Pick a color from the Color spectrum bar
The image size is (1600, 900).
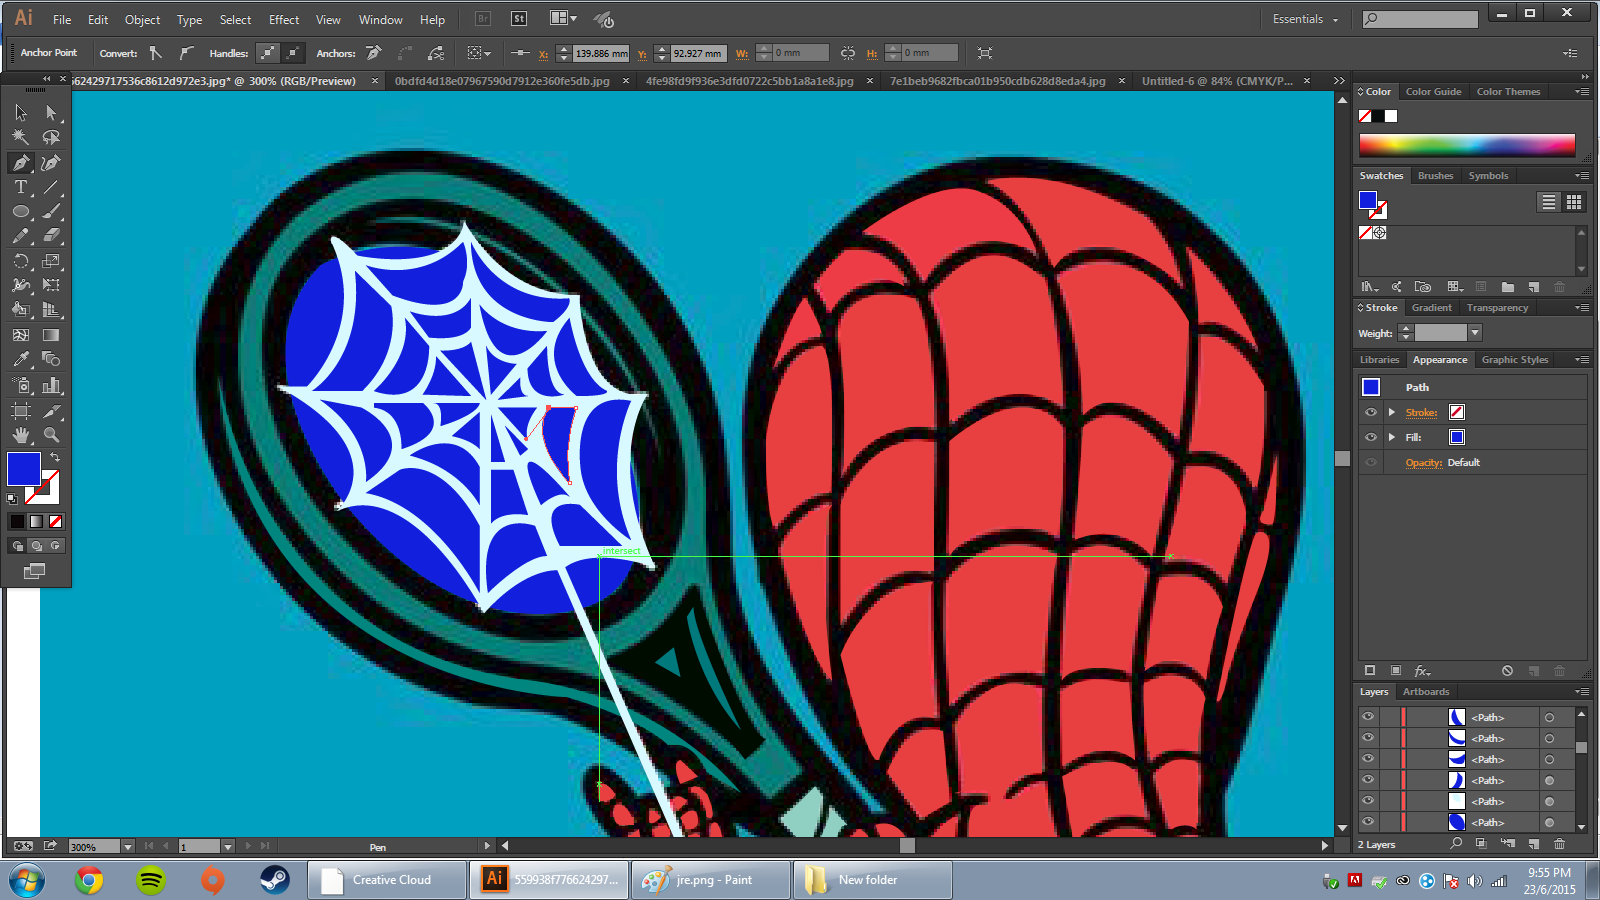coord(1467,144)
